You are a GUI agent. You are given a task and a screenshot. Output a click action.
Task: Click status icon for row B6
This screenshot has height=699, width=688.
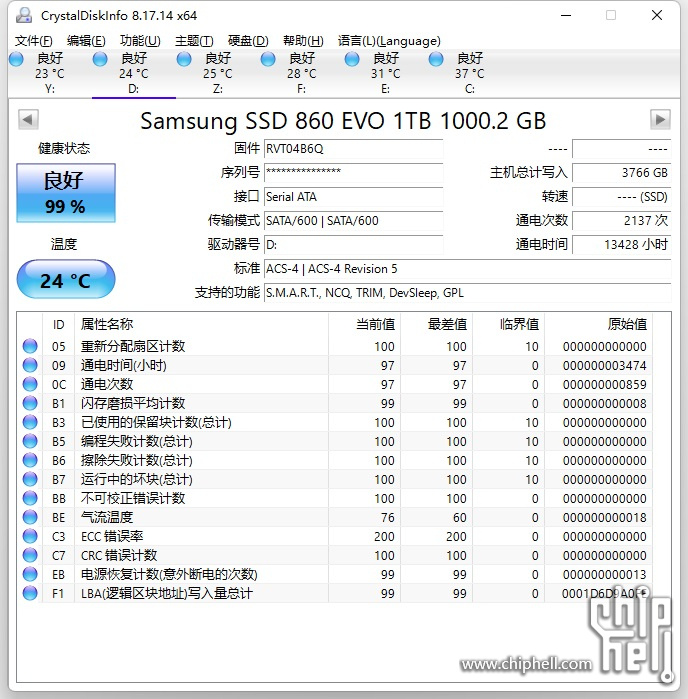[x=30, y=460]
